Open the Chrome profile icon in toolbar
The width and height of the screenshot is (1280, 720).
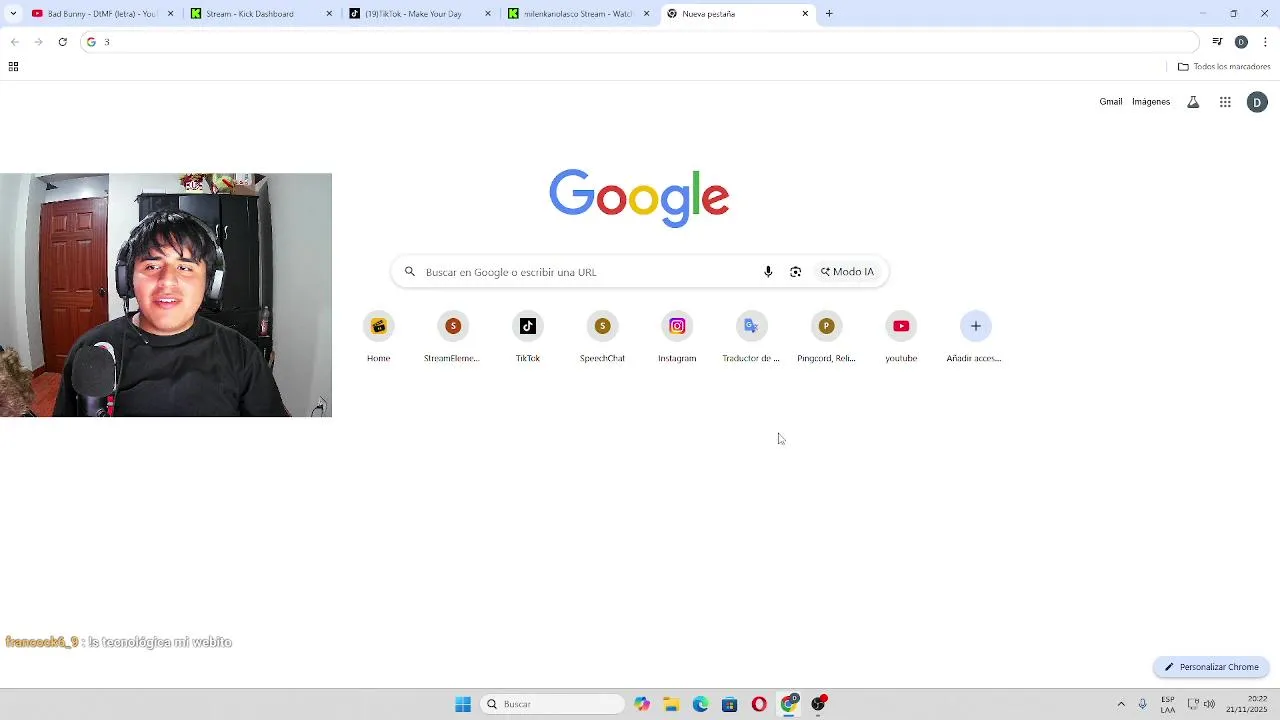(1241, 42)
